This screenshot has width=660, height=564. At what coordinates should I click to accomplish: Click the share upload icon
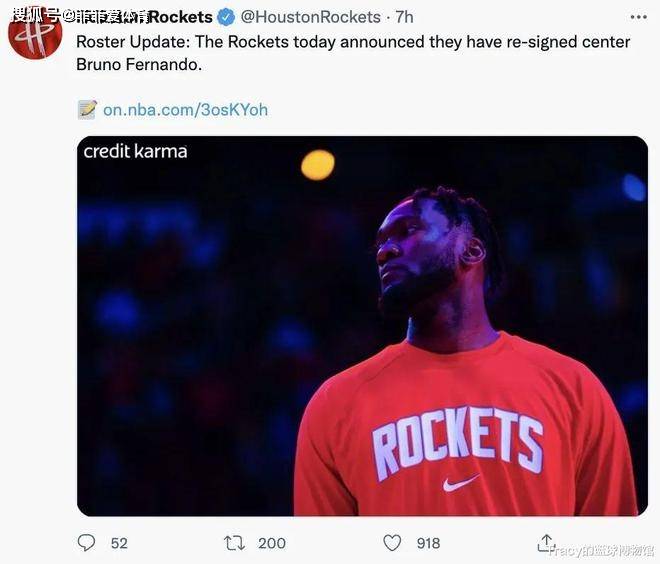(547, 542)
